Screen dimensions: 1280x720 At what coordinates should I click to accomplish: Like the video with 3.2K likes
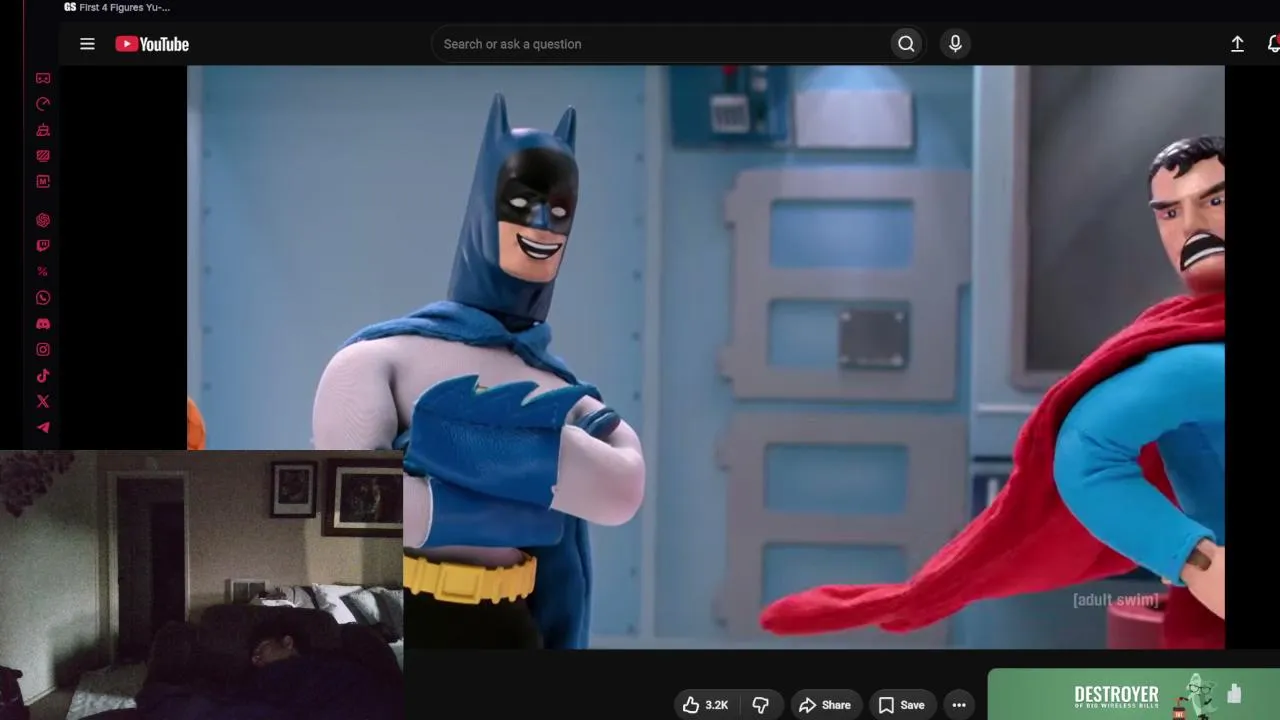click(x=706, y=705)
